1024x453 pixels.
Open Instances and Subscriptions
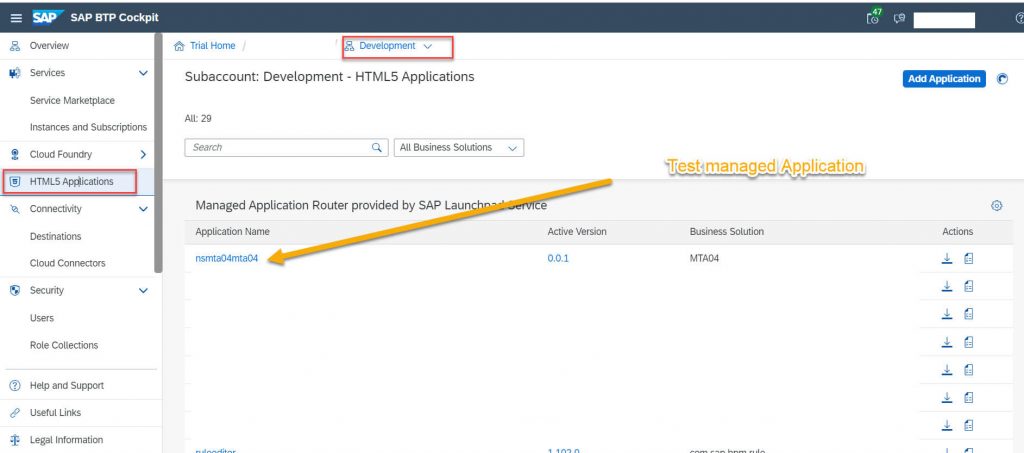[x=88, y=127]
